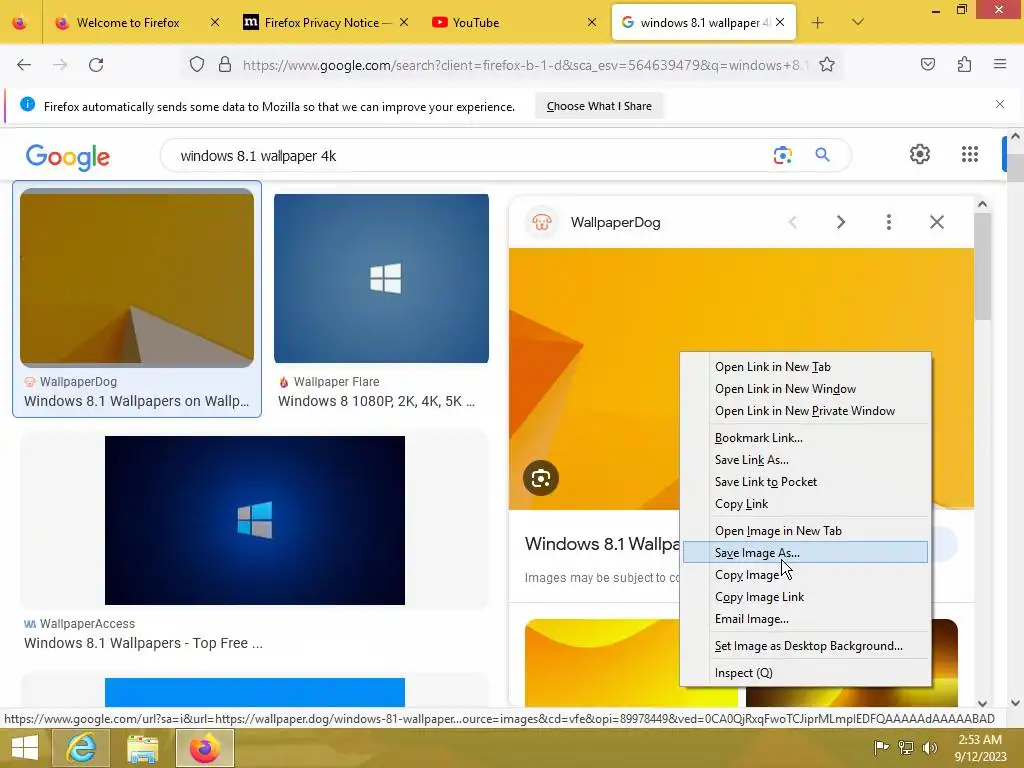Viewport: 1024px width, 768px height.
Task: Click the magnifier search icon
Action: 822,155
